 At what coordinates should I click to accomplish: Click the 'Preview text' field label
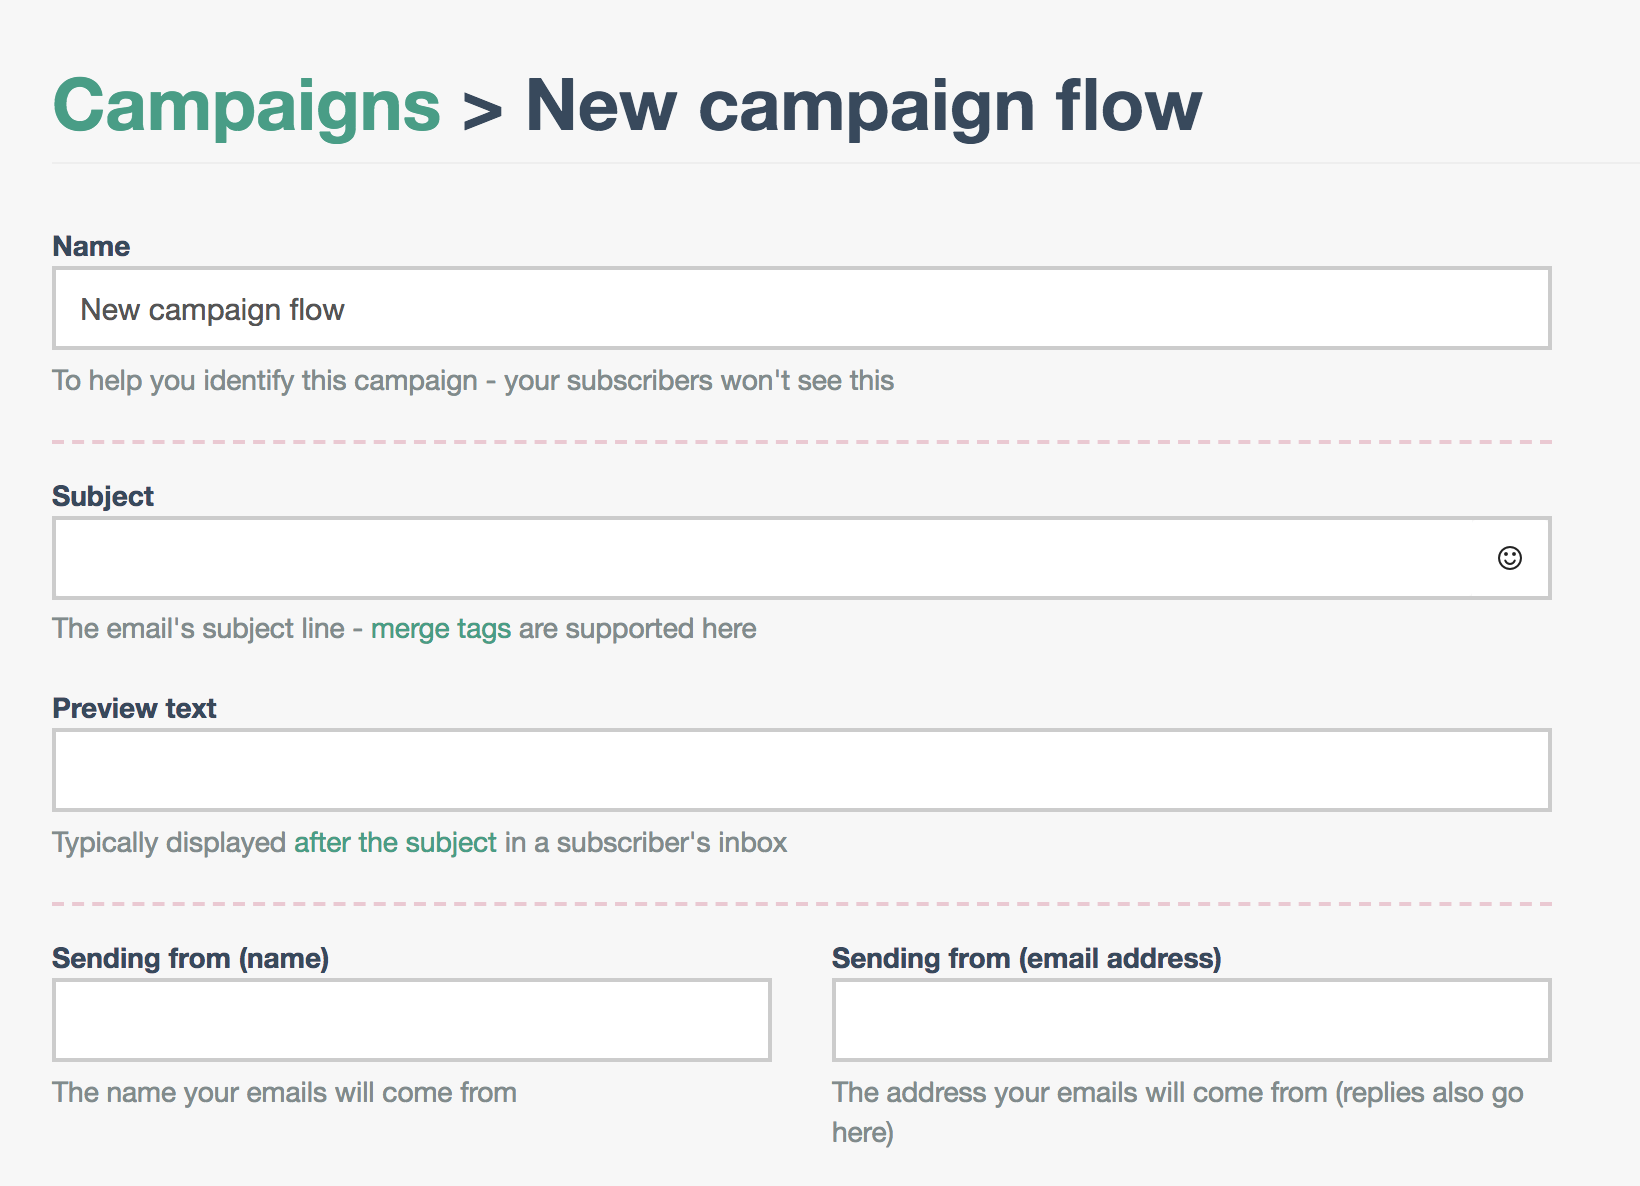point(134,709)
